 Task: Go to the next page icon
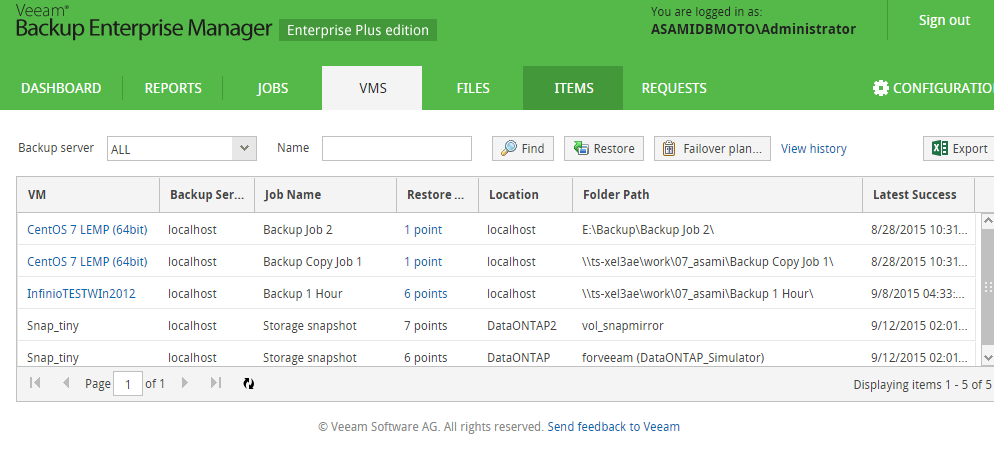184,383
